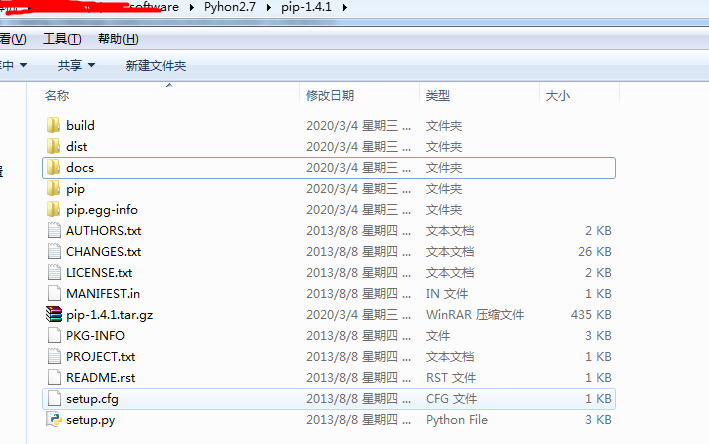Select the pip folder icon
The image size is (709, 444).
(x=53, y=189)
